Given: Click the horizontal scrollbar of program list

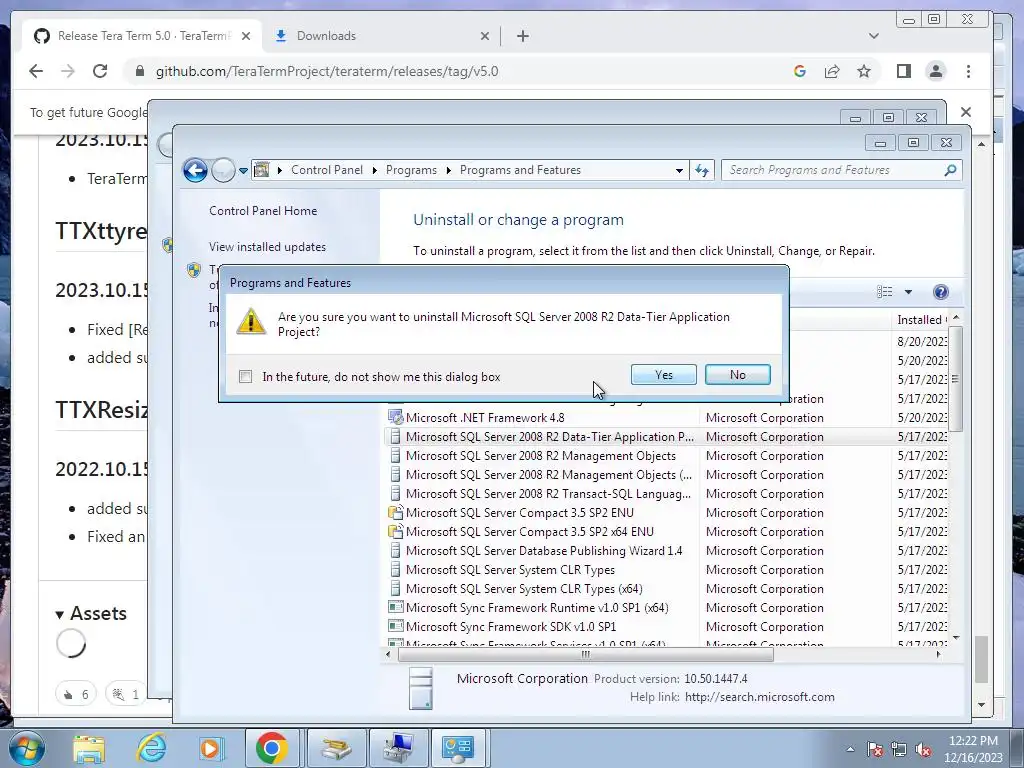Looking at the screenshot, I should (586, 654).
